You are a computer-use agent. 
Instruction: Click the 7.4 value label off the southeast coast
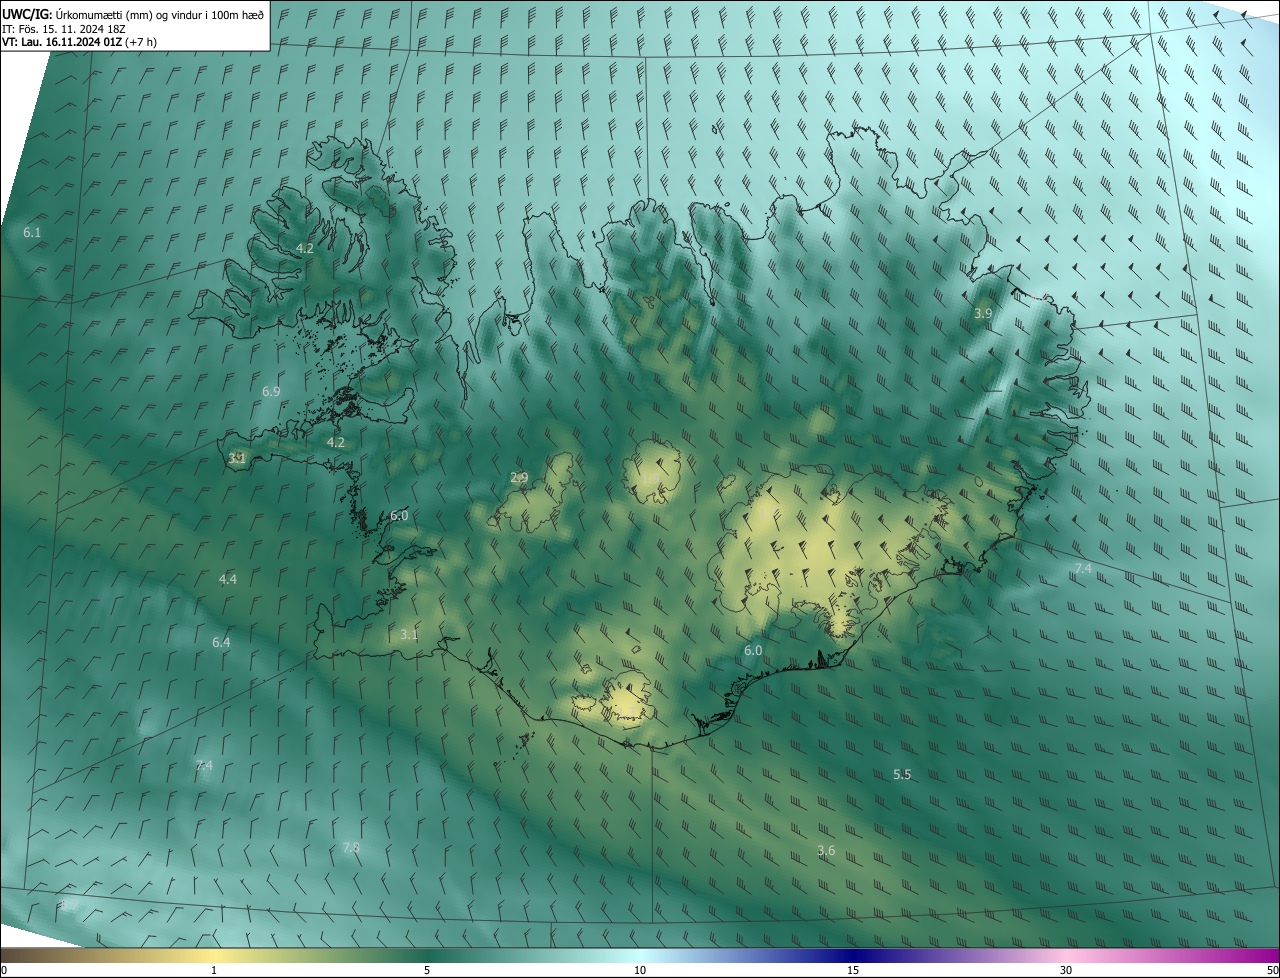1083,568
